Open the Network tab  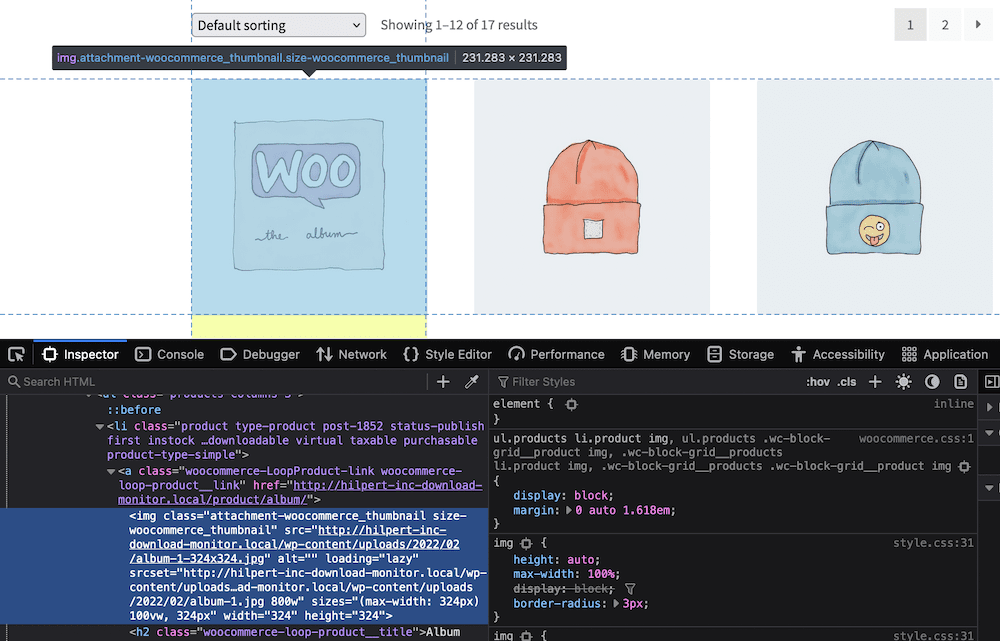coord(351,355)
